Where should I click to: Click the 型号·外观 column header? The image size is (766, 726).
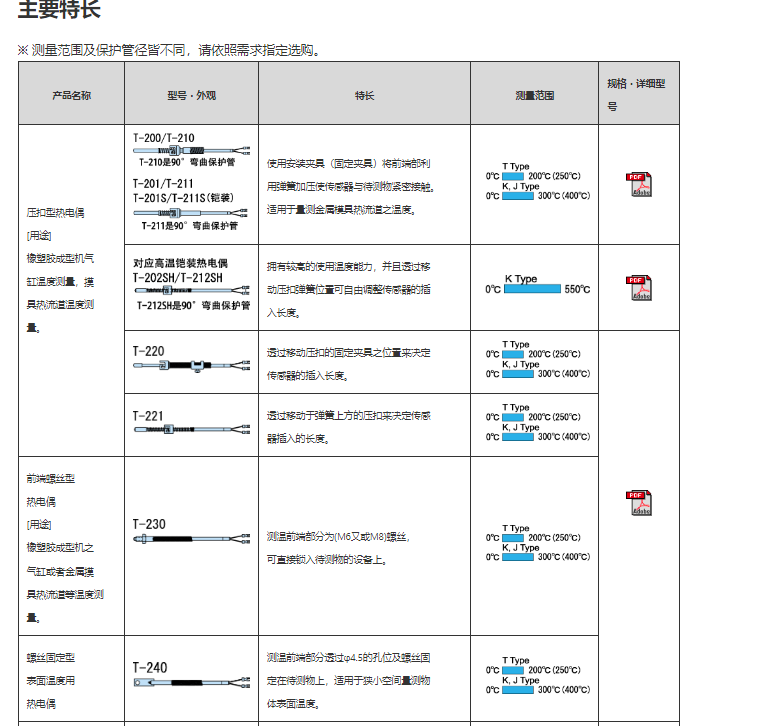[192, 95]
